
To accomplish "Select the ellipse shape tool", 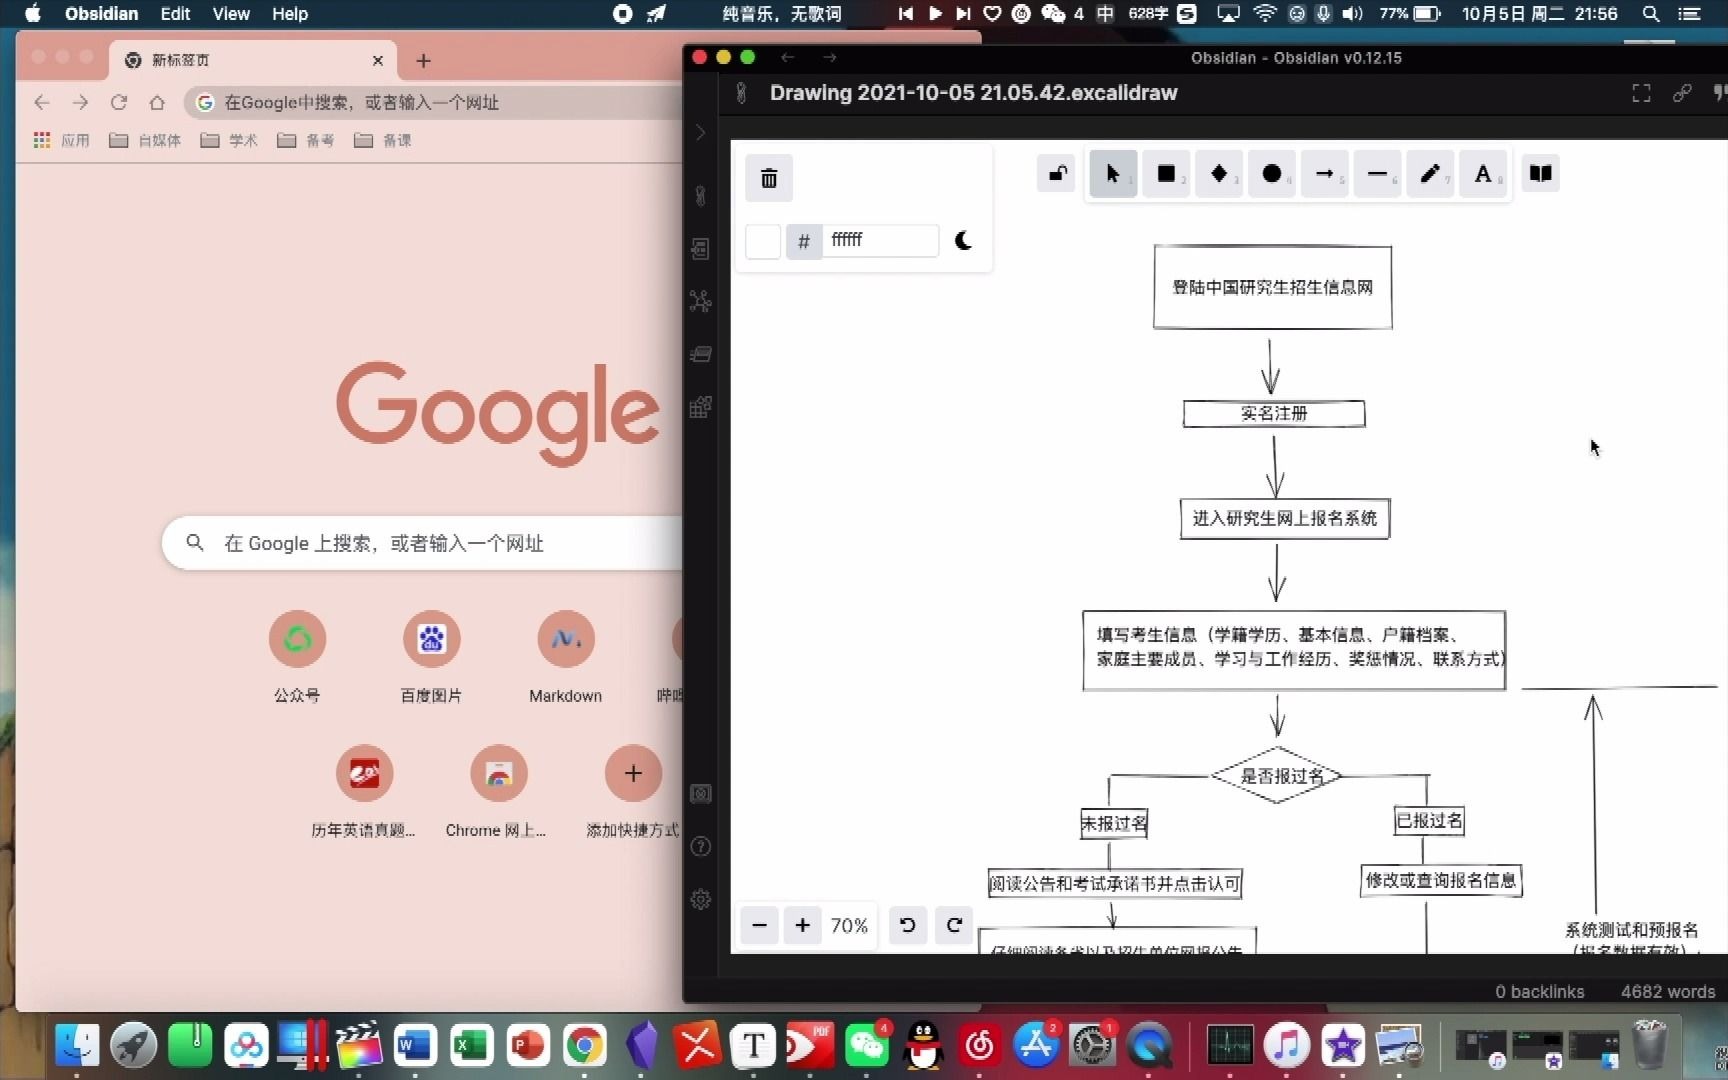I will click(1272, 174).
